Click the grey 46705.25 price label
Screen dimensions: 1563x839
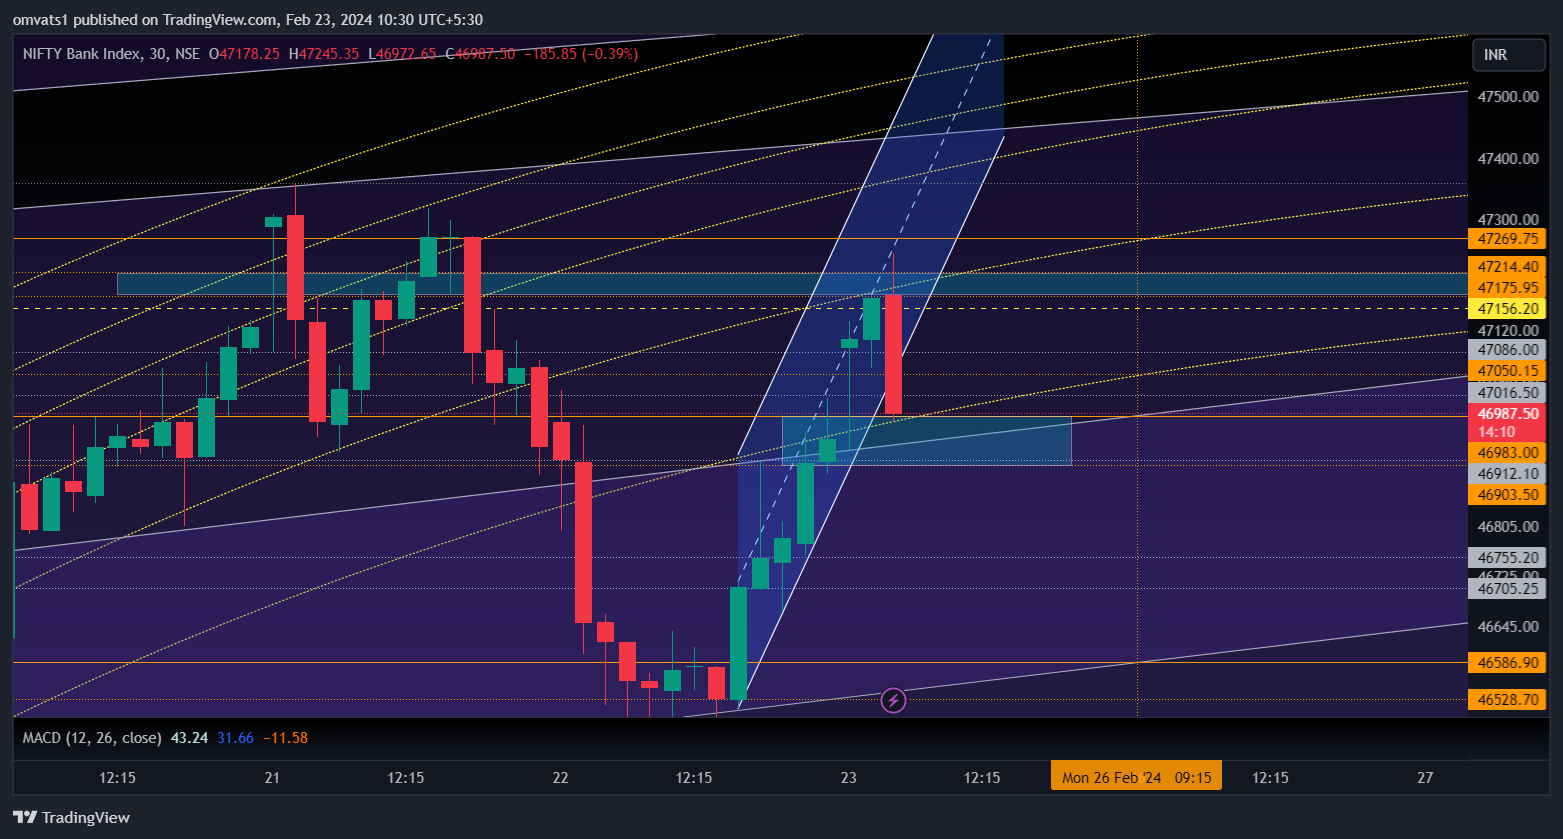1507,589
